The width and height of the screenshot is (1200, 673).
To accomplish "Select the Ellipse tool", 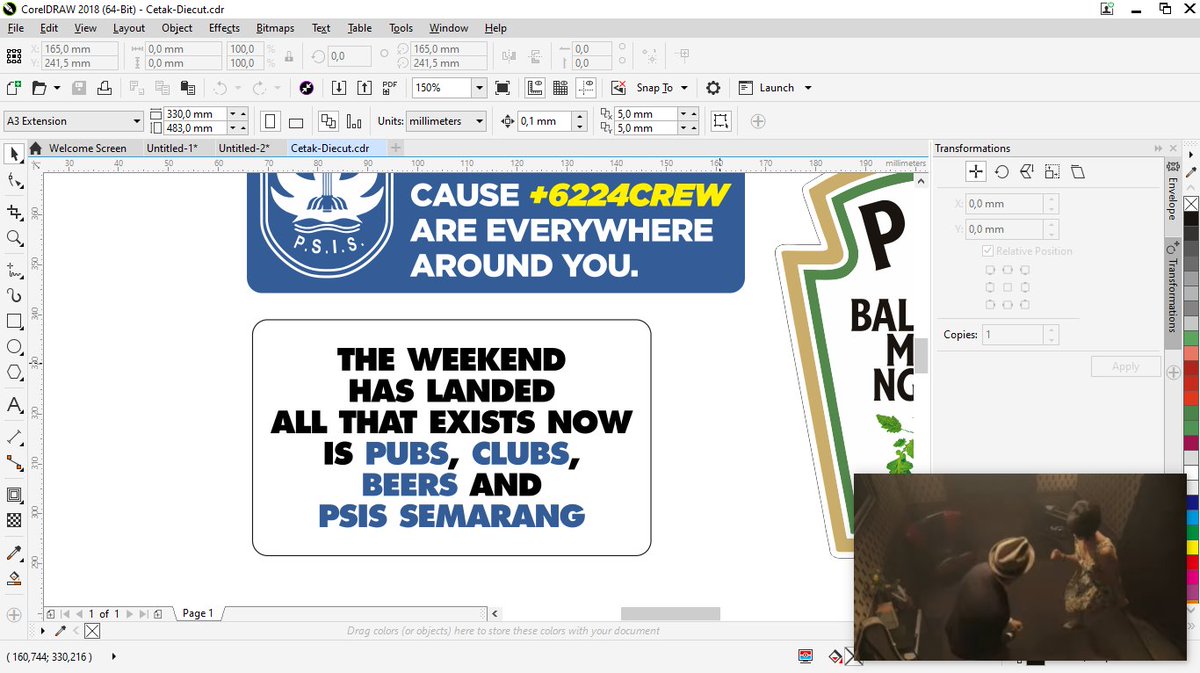I will pos(14,347).
